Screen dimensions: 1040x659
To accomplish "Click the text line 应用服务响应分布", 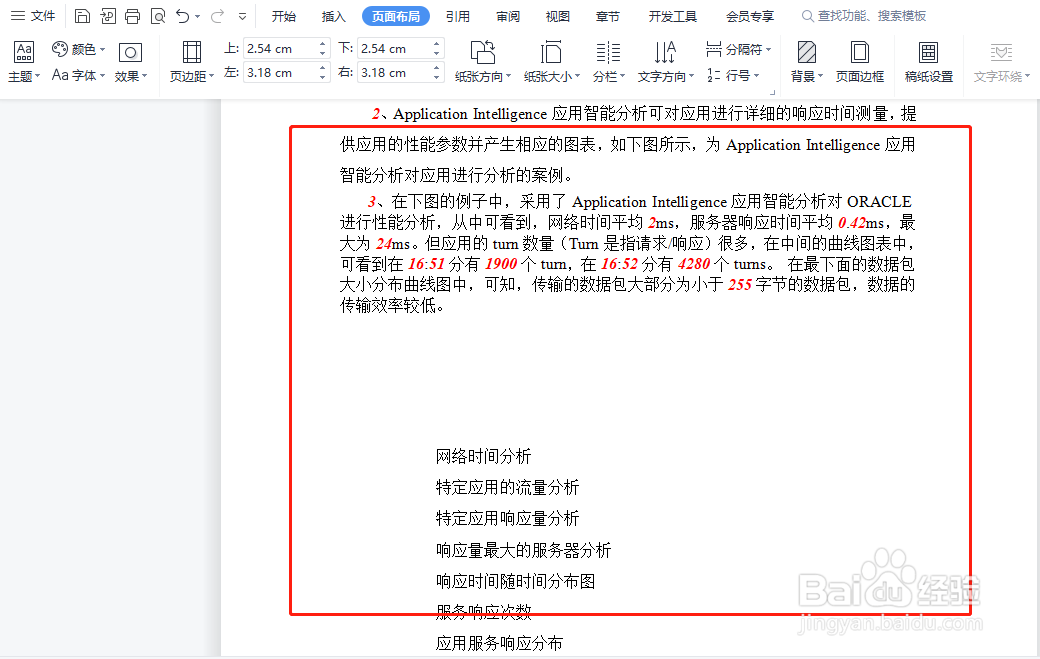I will [499, 643].
